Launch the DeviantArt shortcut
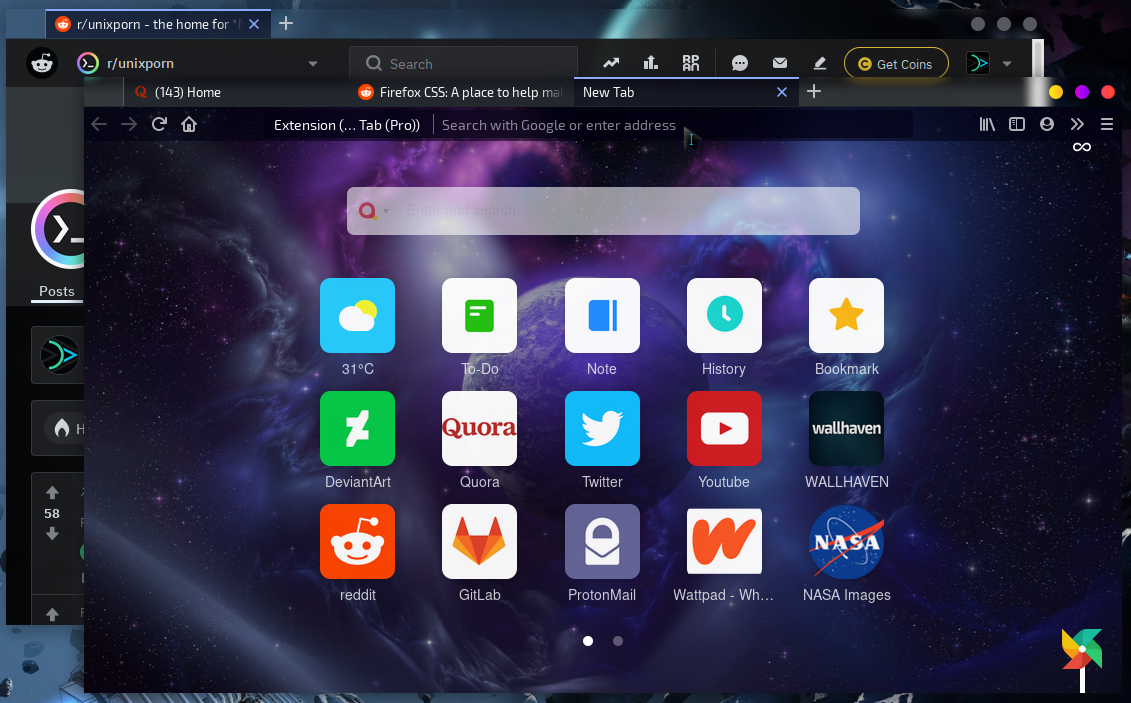The width and height of the screenshot is (1131, 703). click(x=357, y=428)
